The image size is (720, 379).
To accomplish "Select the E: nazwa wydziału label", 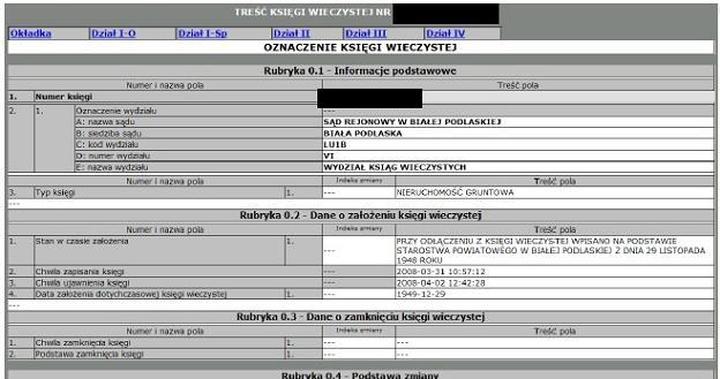I will [x=112, y=167].
